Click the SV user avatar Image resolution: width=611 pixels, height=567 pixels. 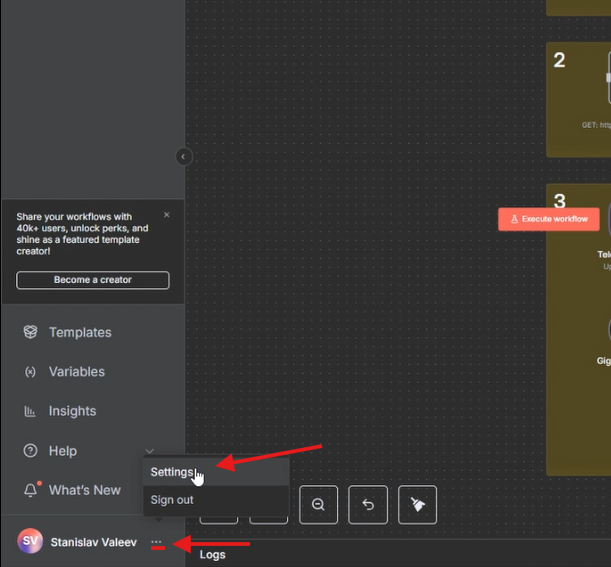tap(30, 541)
